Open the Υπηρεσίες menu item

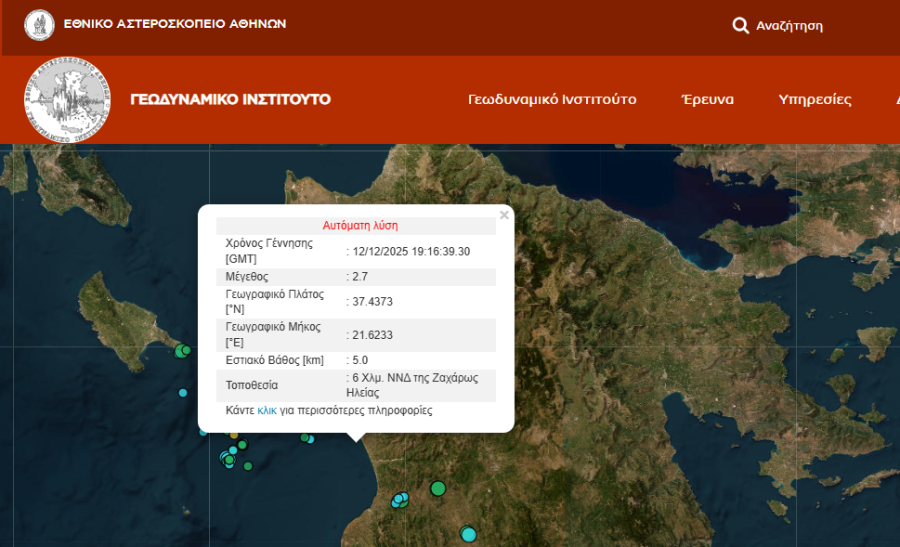814,99
